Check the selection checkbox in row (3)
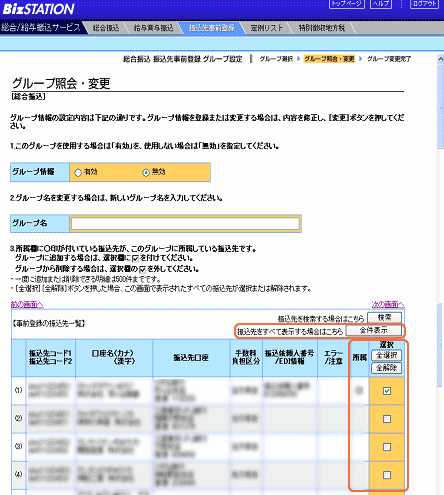 (x=387, y=447)
